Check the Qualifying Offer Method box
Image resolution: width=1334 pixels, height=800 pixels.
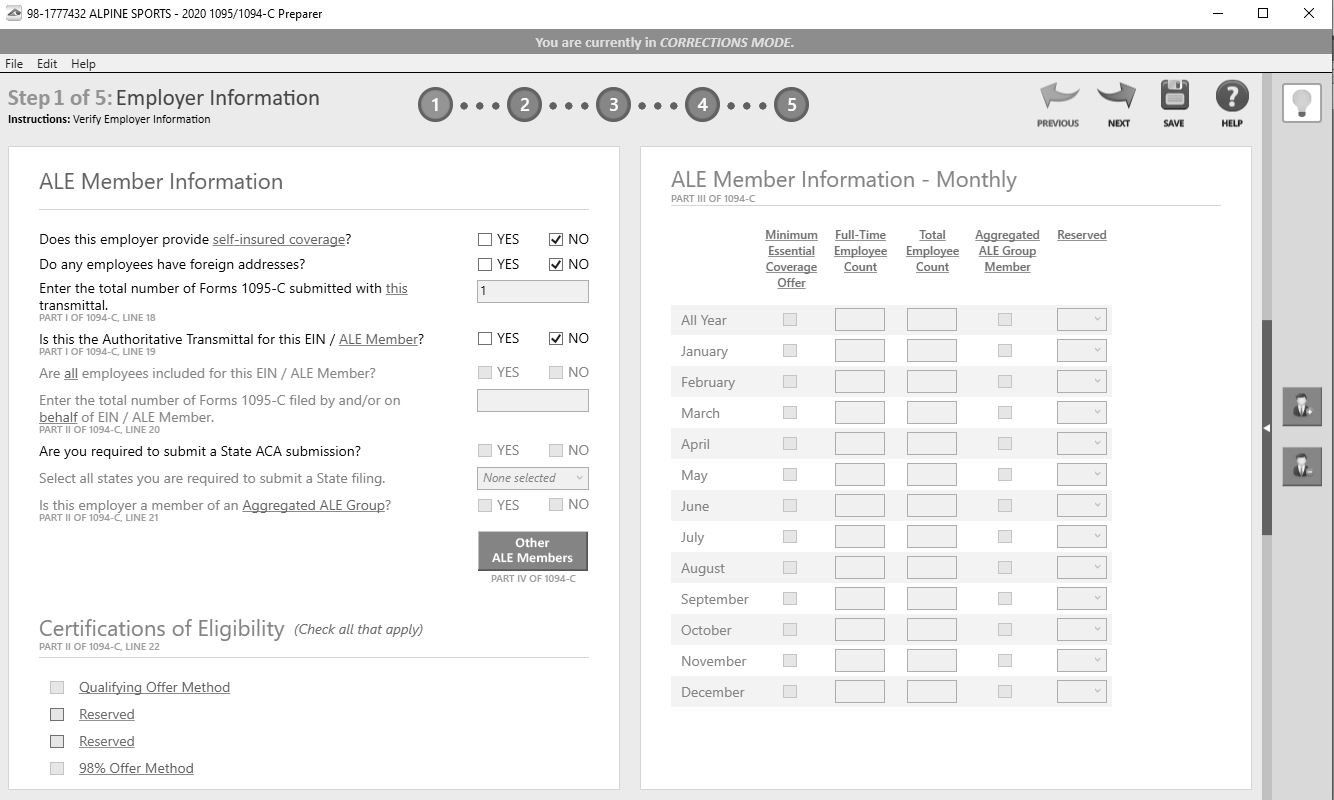click(x=57, y=687)
